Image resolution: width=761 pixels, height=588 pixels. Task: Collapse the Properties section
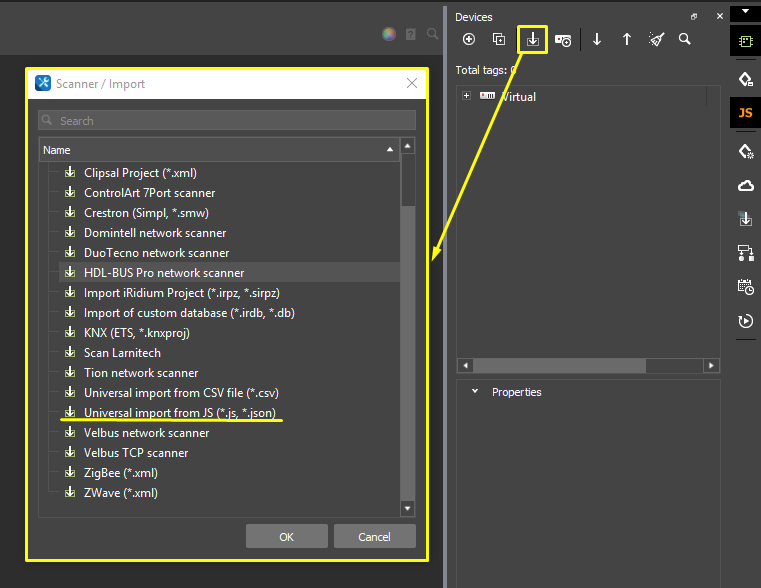click(475, 392)
